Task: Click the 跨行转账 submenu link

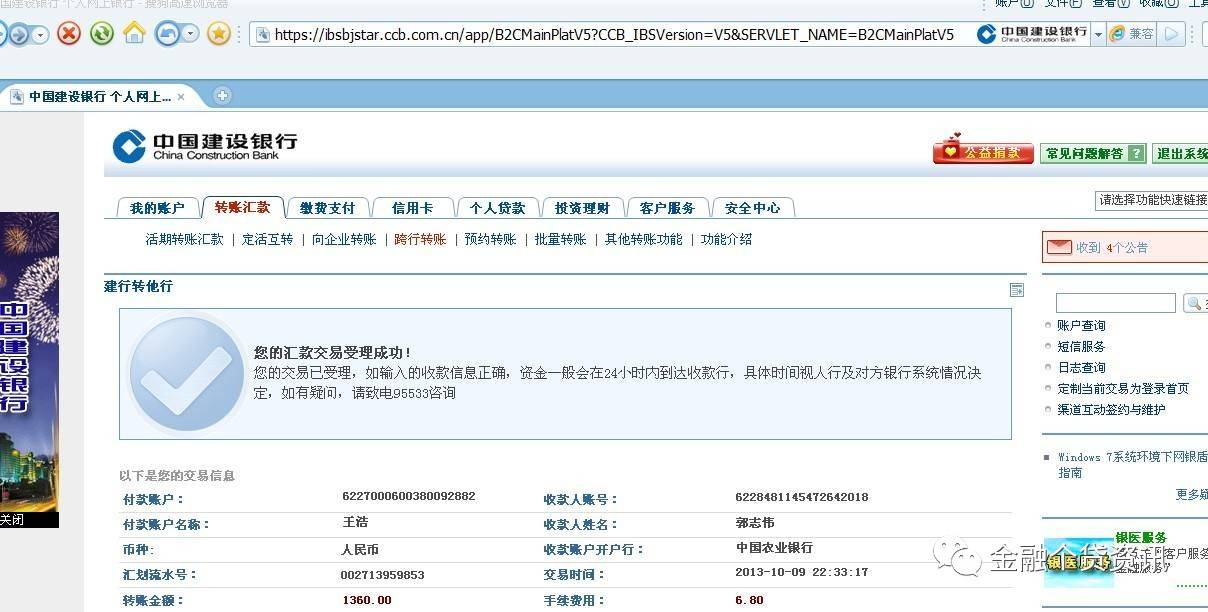Action: tap(421, 239)
